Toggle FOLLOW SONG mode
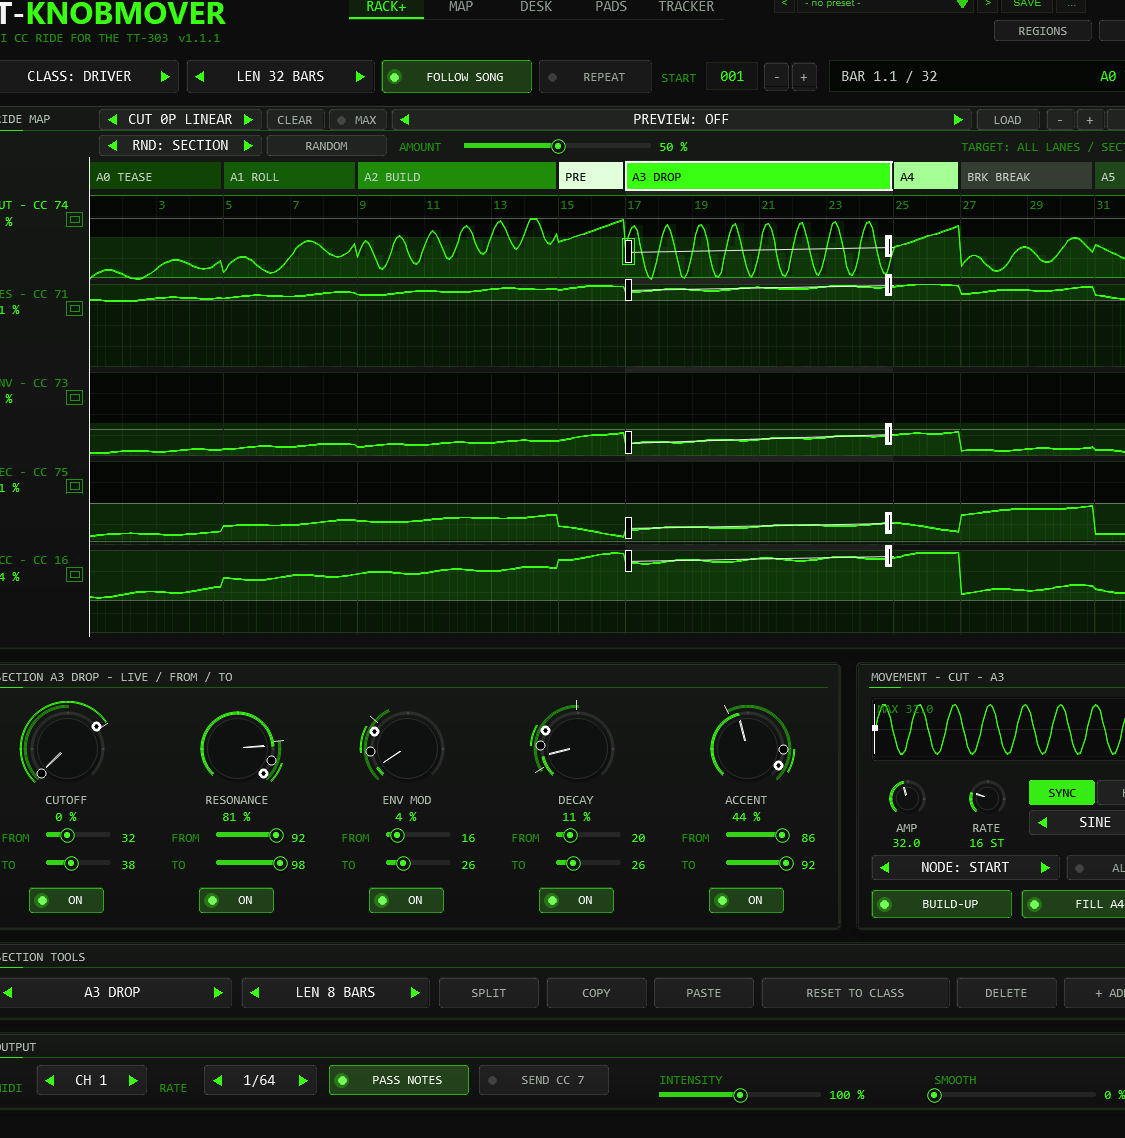 click(x=457, y=77)
